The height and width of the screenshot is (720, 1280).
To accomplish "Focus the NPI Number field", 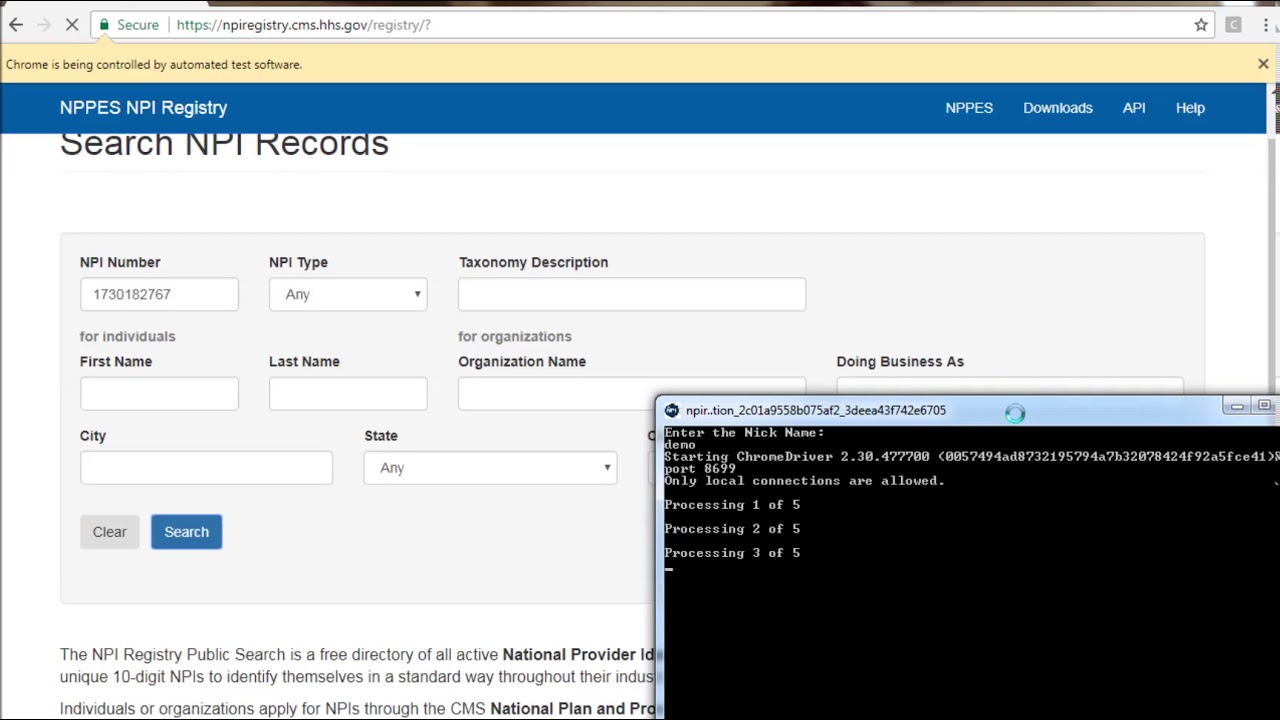I will pos(159,294).
